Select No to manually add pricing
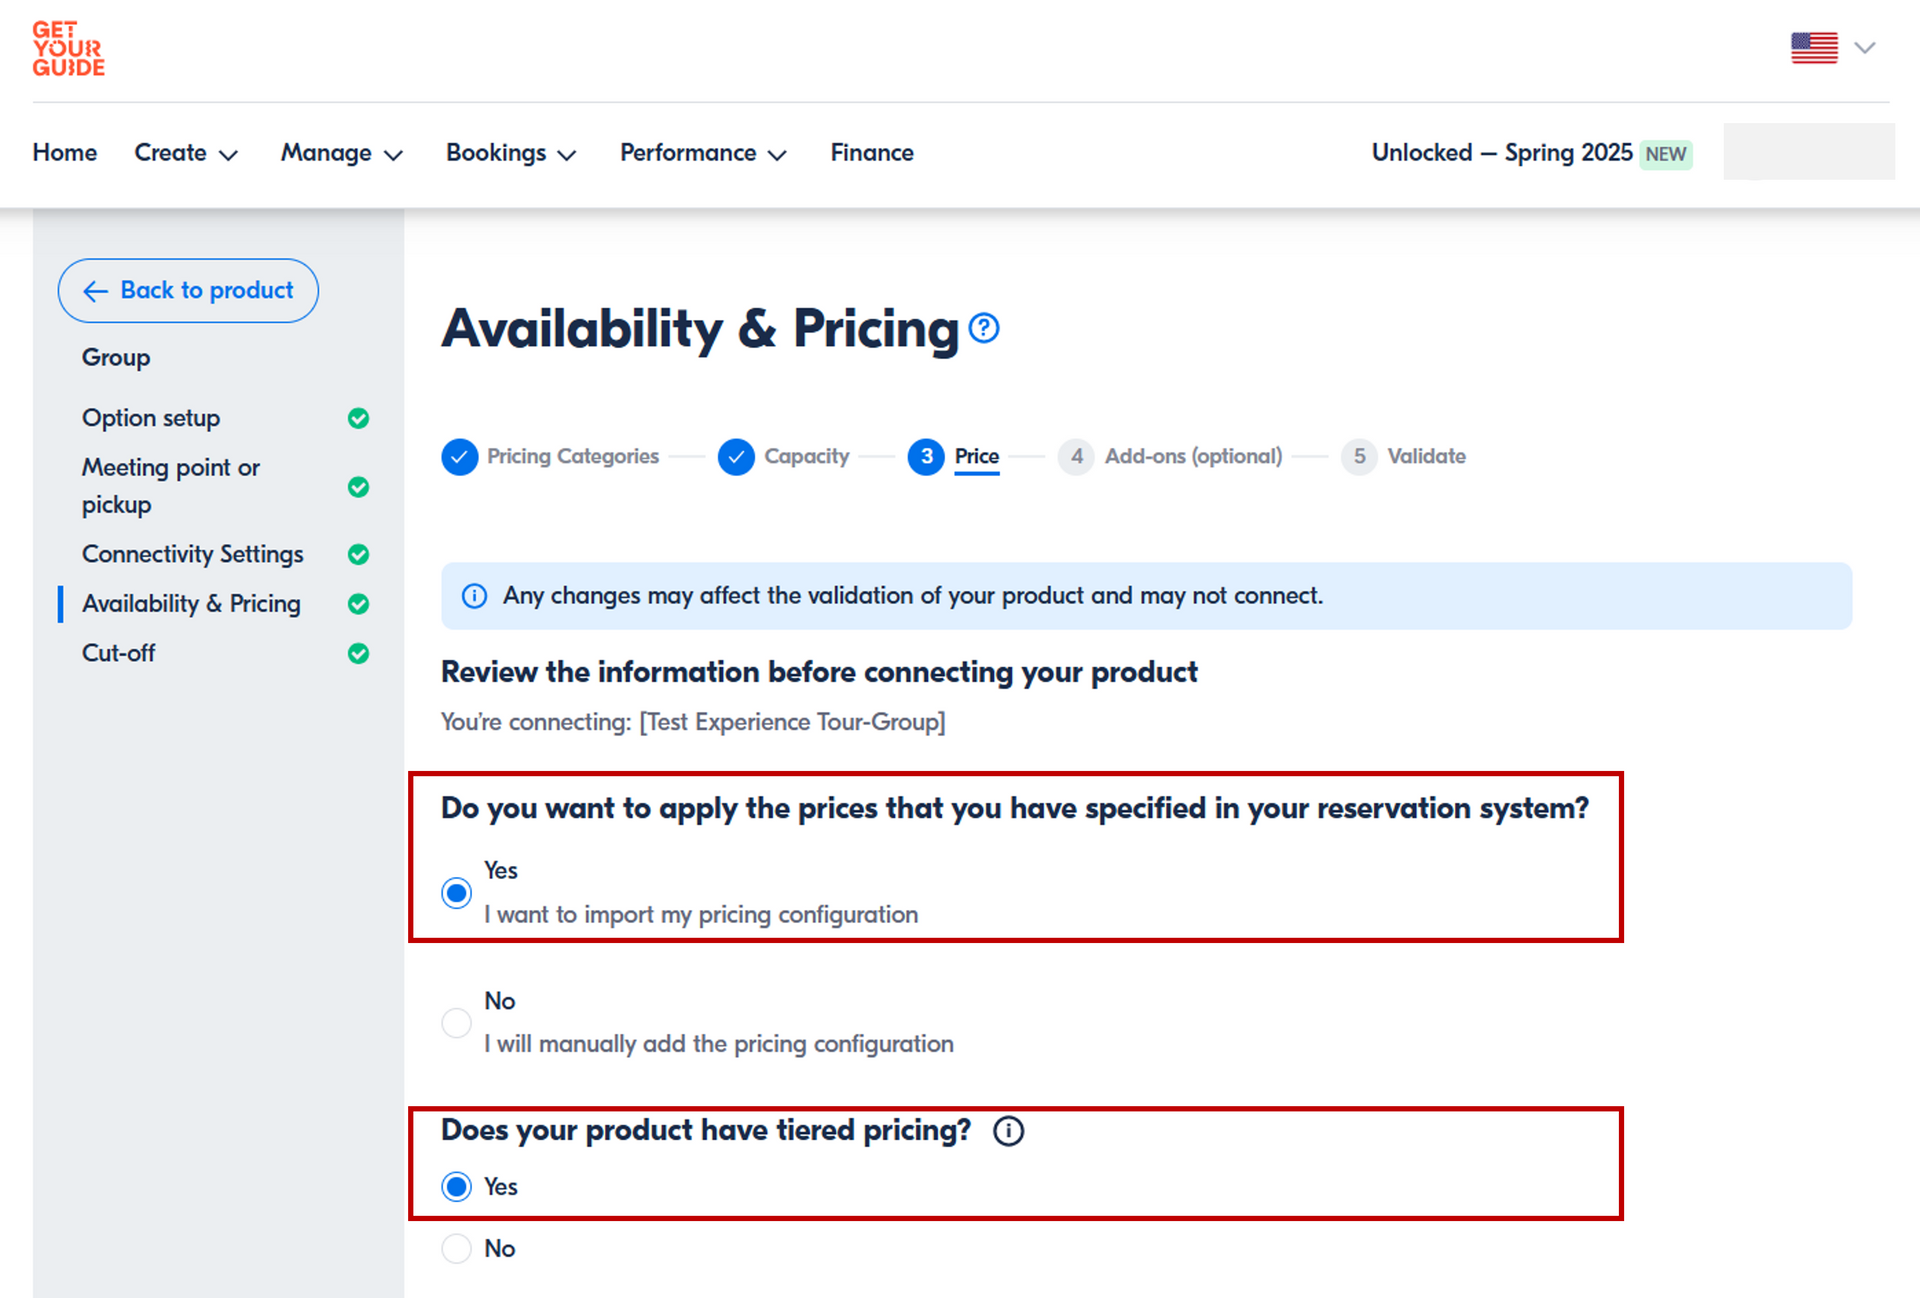Screen dimensions: 1920x1298 click(457, 1022)
